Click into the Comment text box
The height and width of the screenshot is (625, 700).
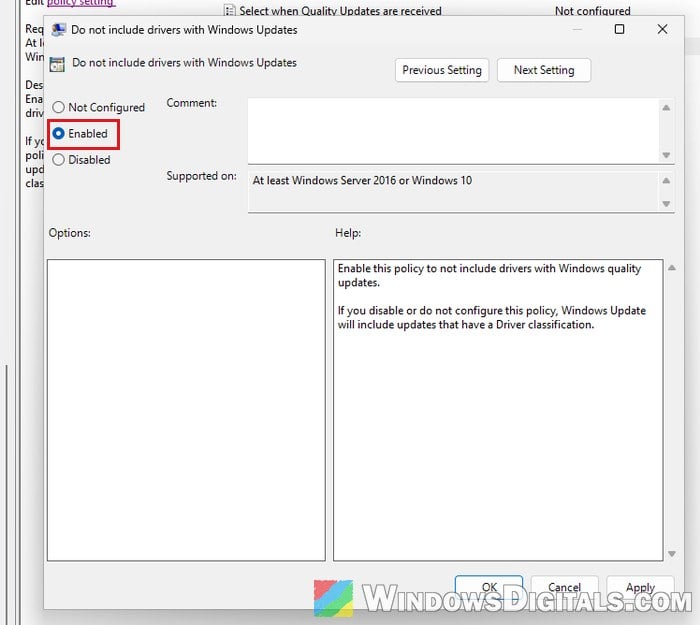click(453, 131)
